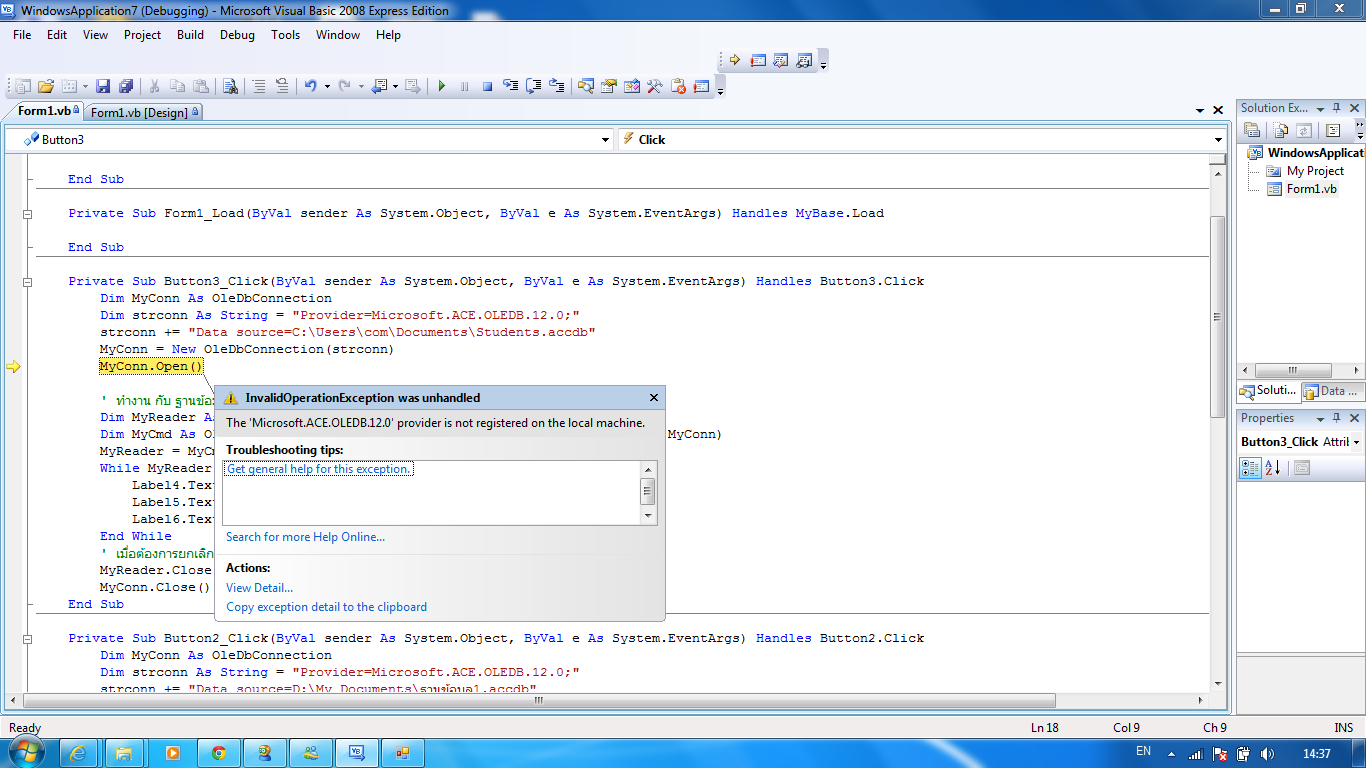Open the Button3_Click object dropdown in Properties

(1357, 442)
